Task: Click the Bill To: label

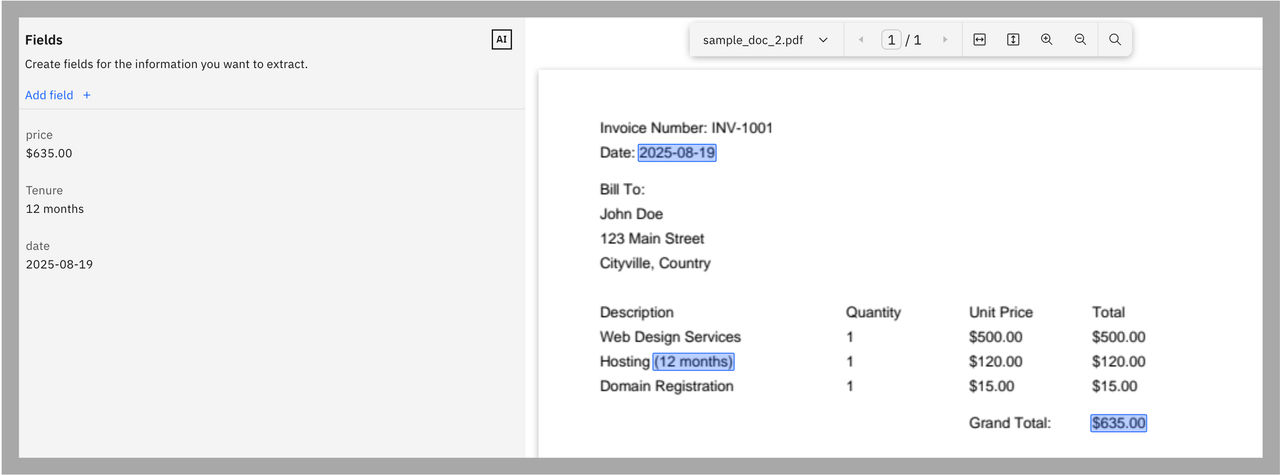Action: [x=622, y=189]
